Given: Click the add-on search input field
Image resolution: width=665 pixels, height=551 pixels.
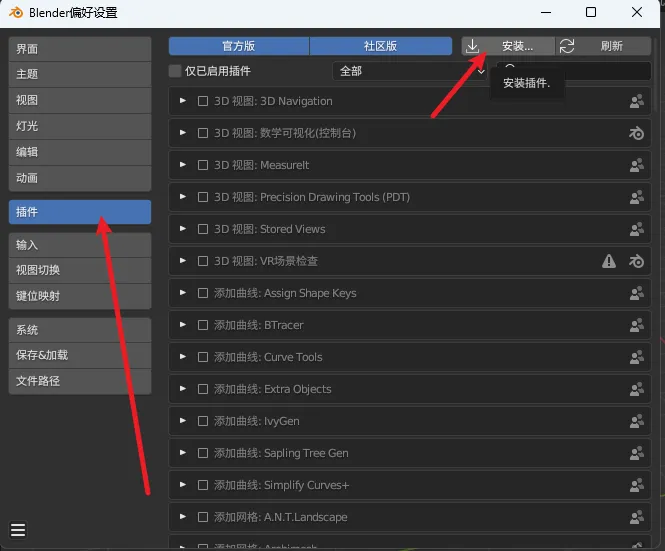Looking at the screenshot, I should click(x=574, y=71).
